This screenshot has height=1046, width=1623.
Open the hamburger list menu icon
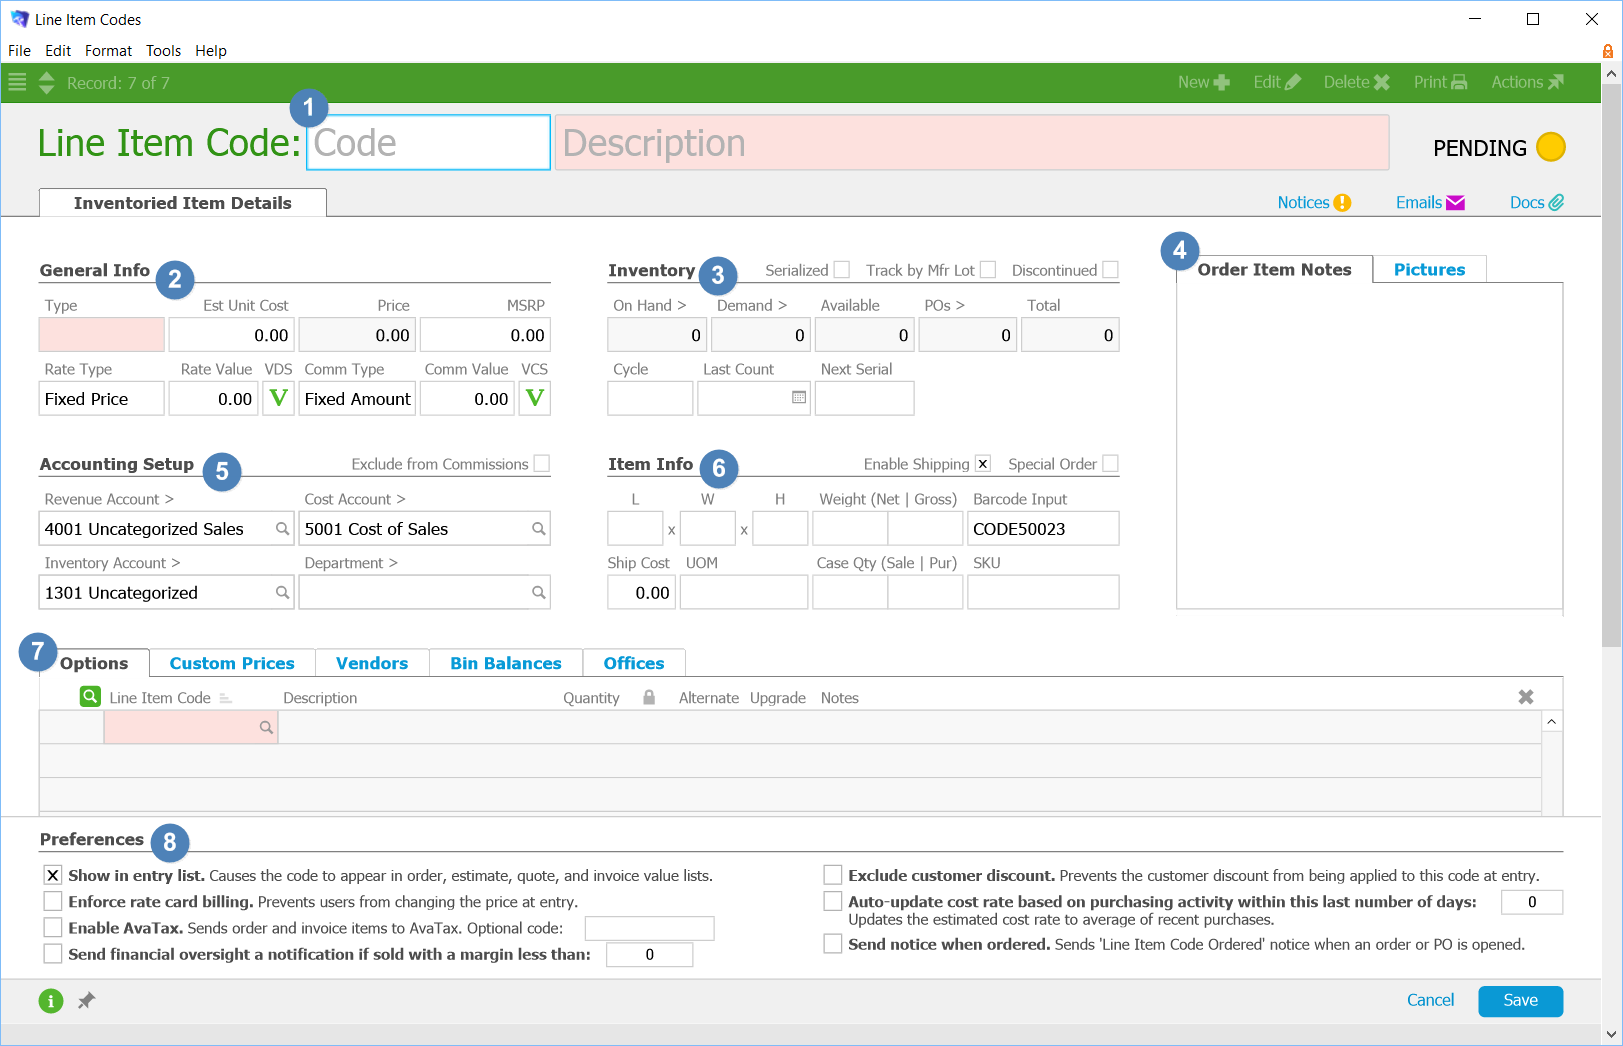[17, 82]
